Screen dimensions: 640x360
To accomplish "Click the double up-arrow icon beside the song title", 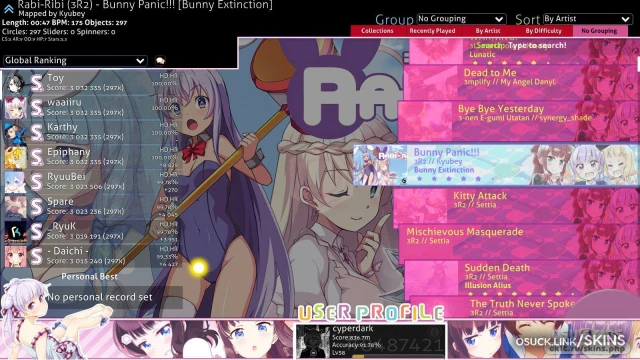I will (9, 8).
